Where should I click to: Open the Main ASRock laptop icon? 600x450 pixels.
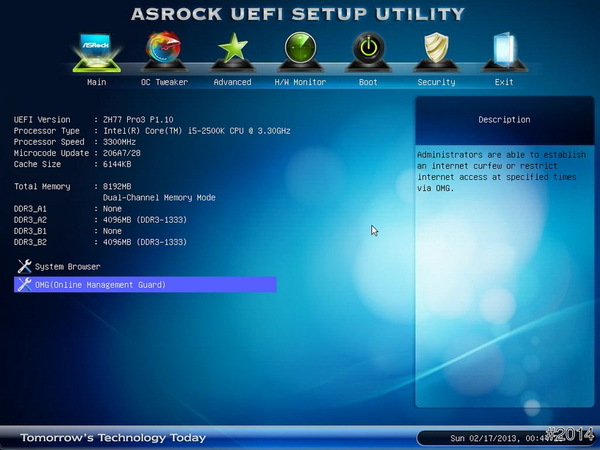(96, 52)
